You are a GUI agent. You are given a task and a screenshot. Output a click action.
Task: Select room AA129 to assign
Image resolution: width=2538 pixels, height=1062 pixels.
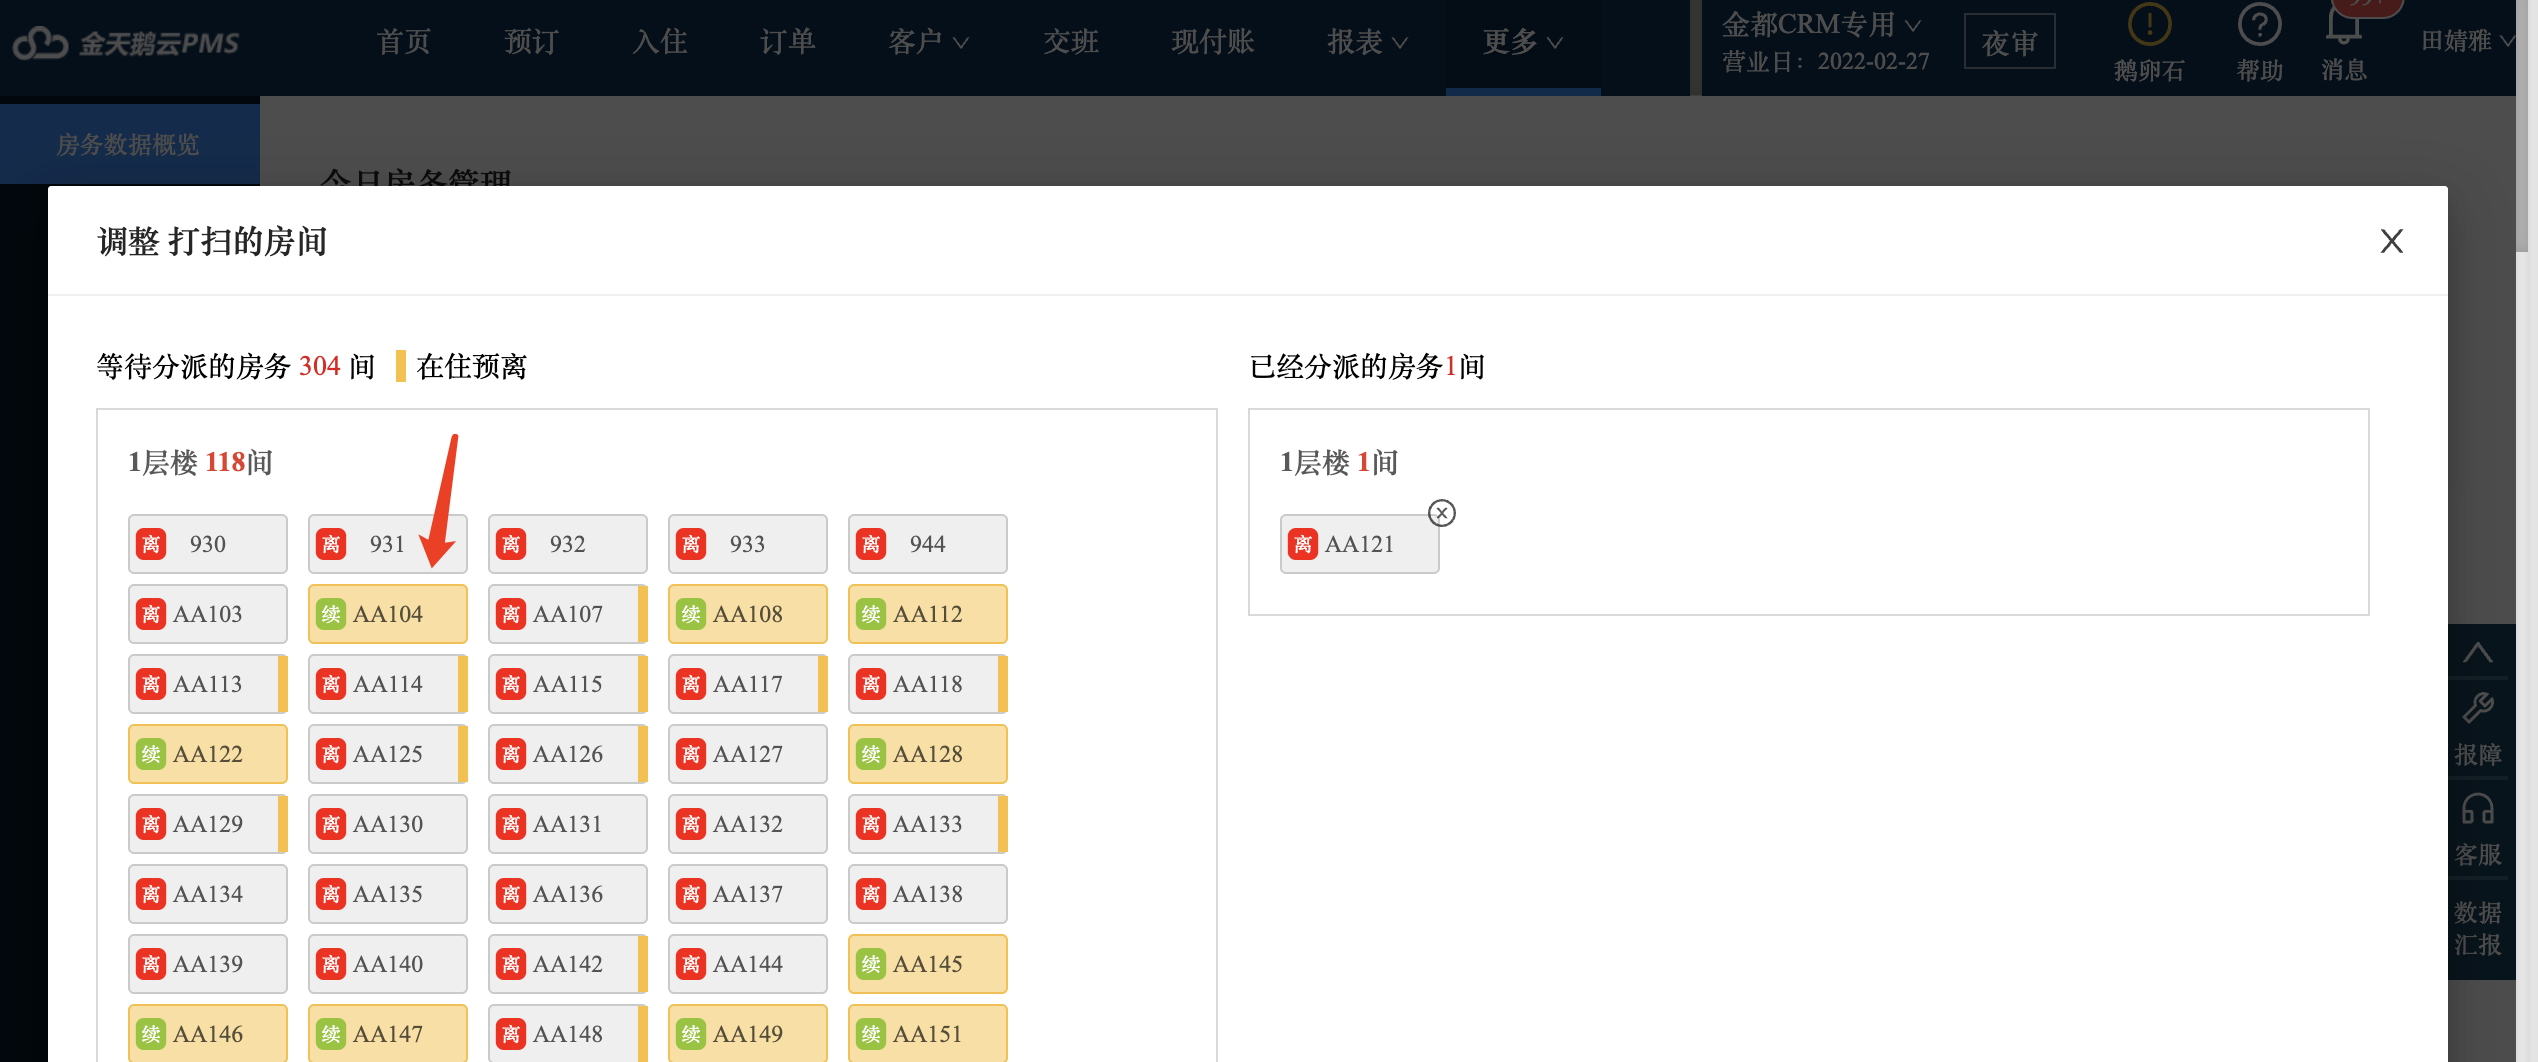pyautogui.click(x=208, y=824)
